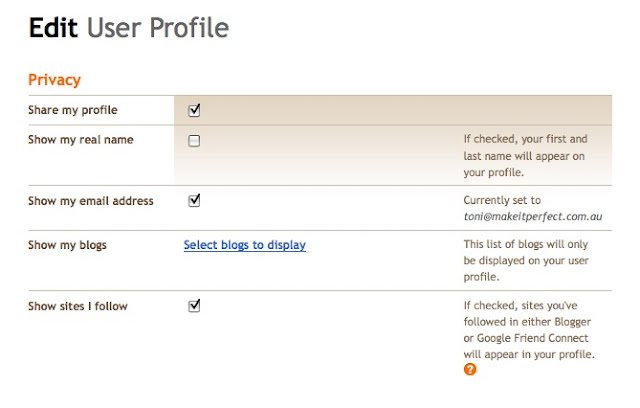
Task: Click the Edit User Profile page title
Action: 129,28
